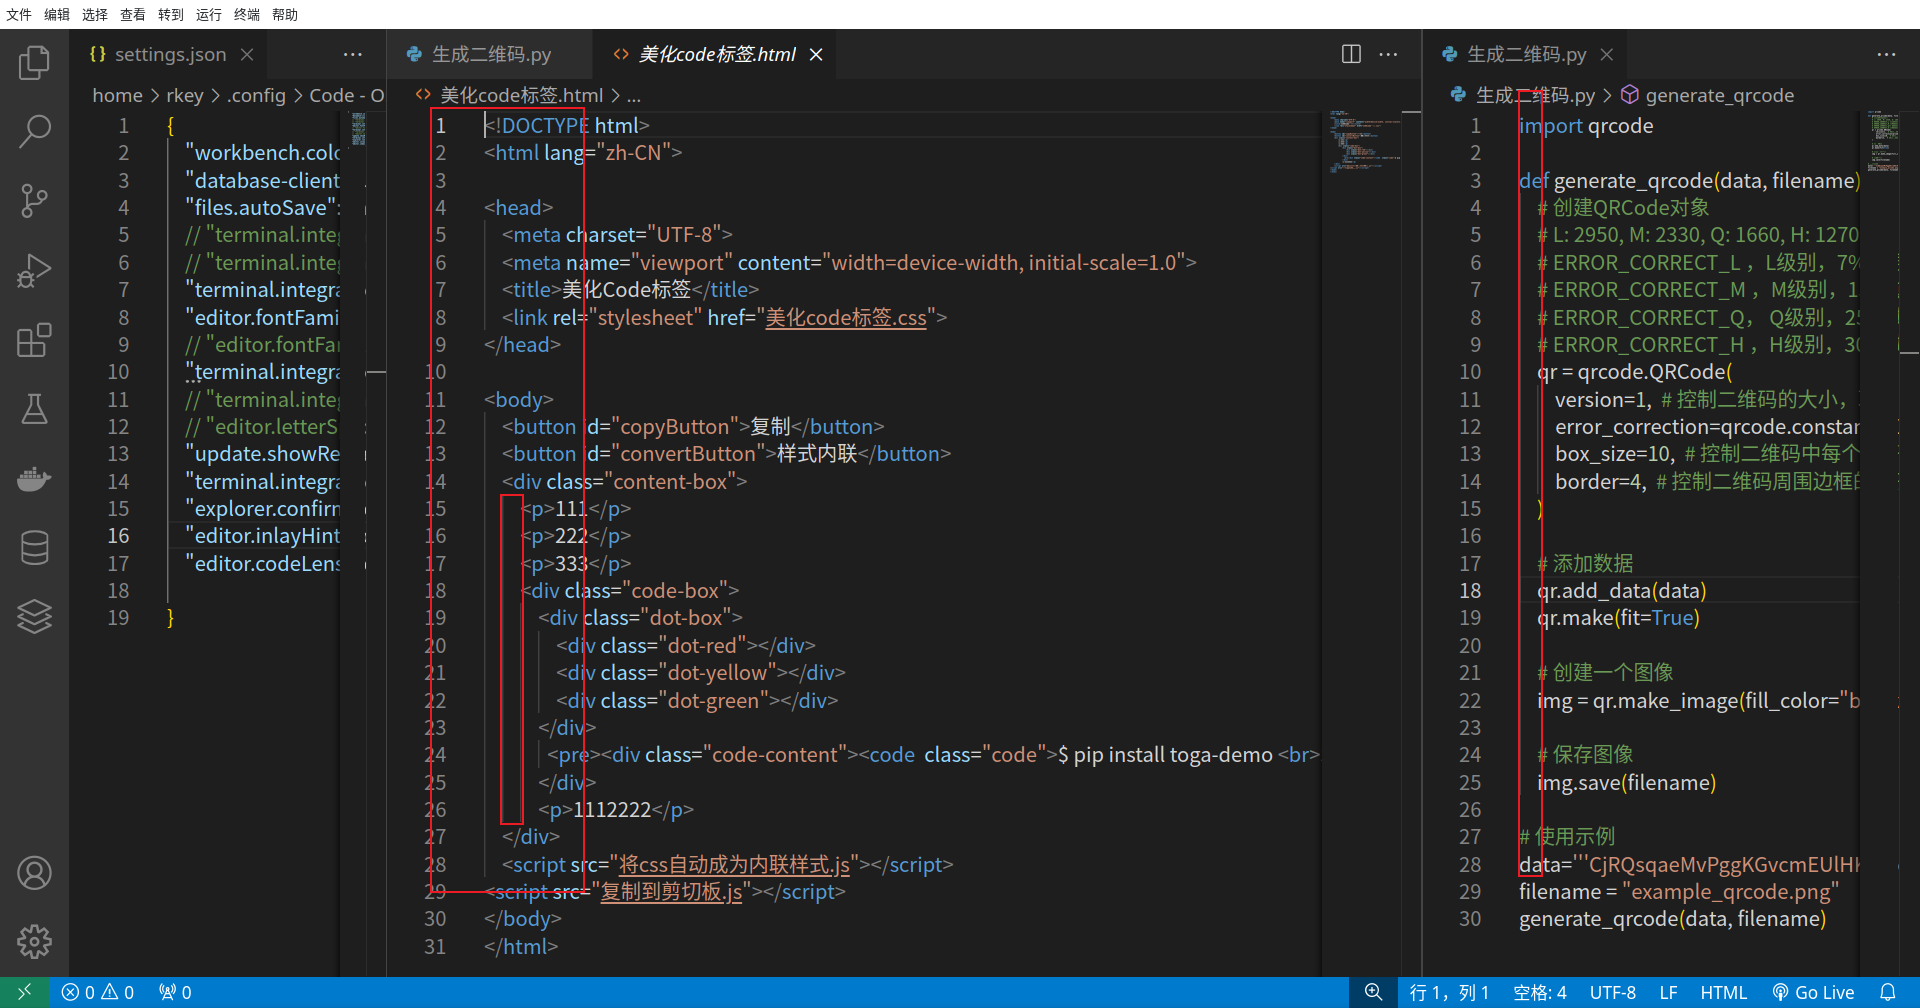Click the 'img.save(filename)' code line

[x=1626, y=782]
